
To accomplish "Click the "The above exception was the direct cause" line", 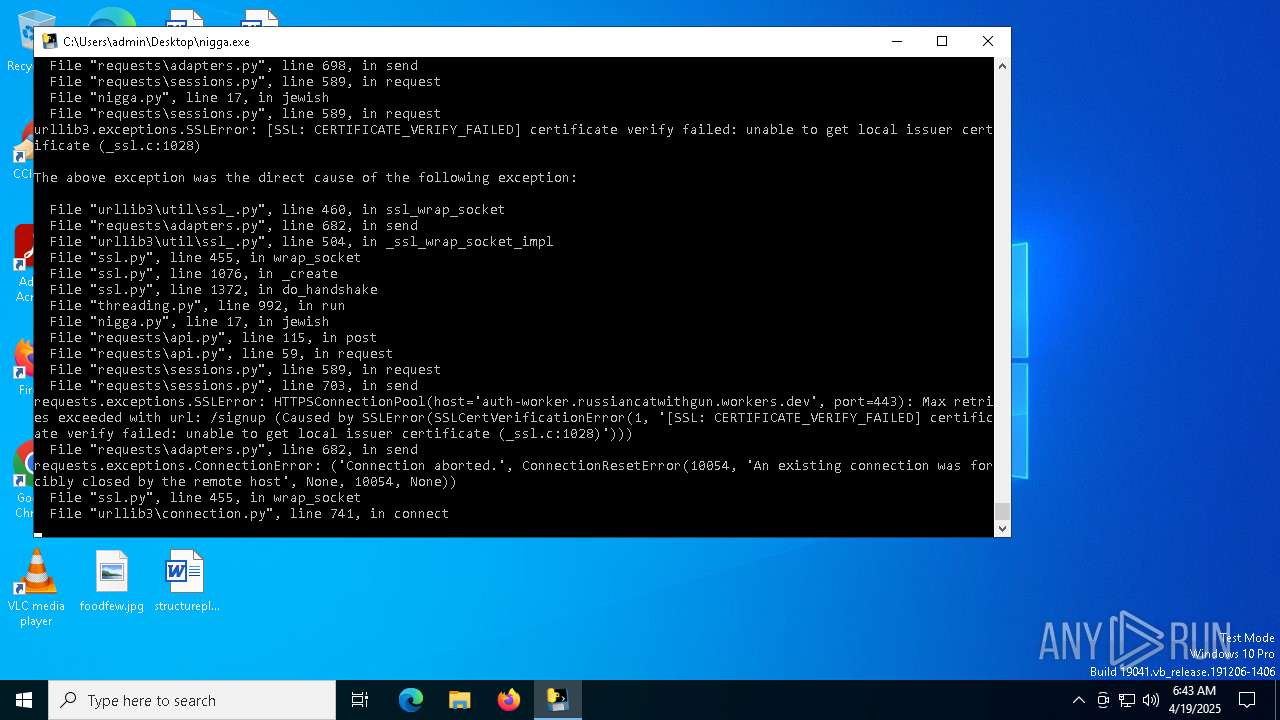I will [x=306, y=178].
